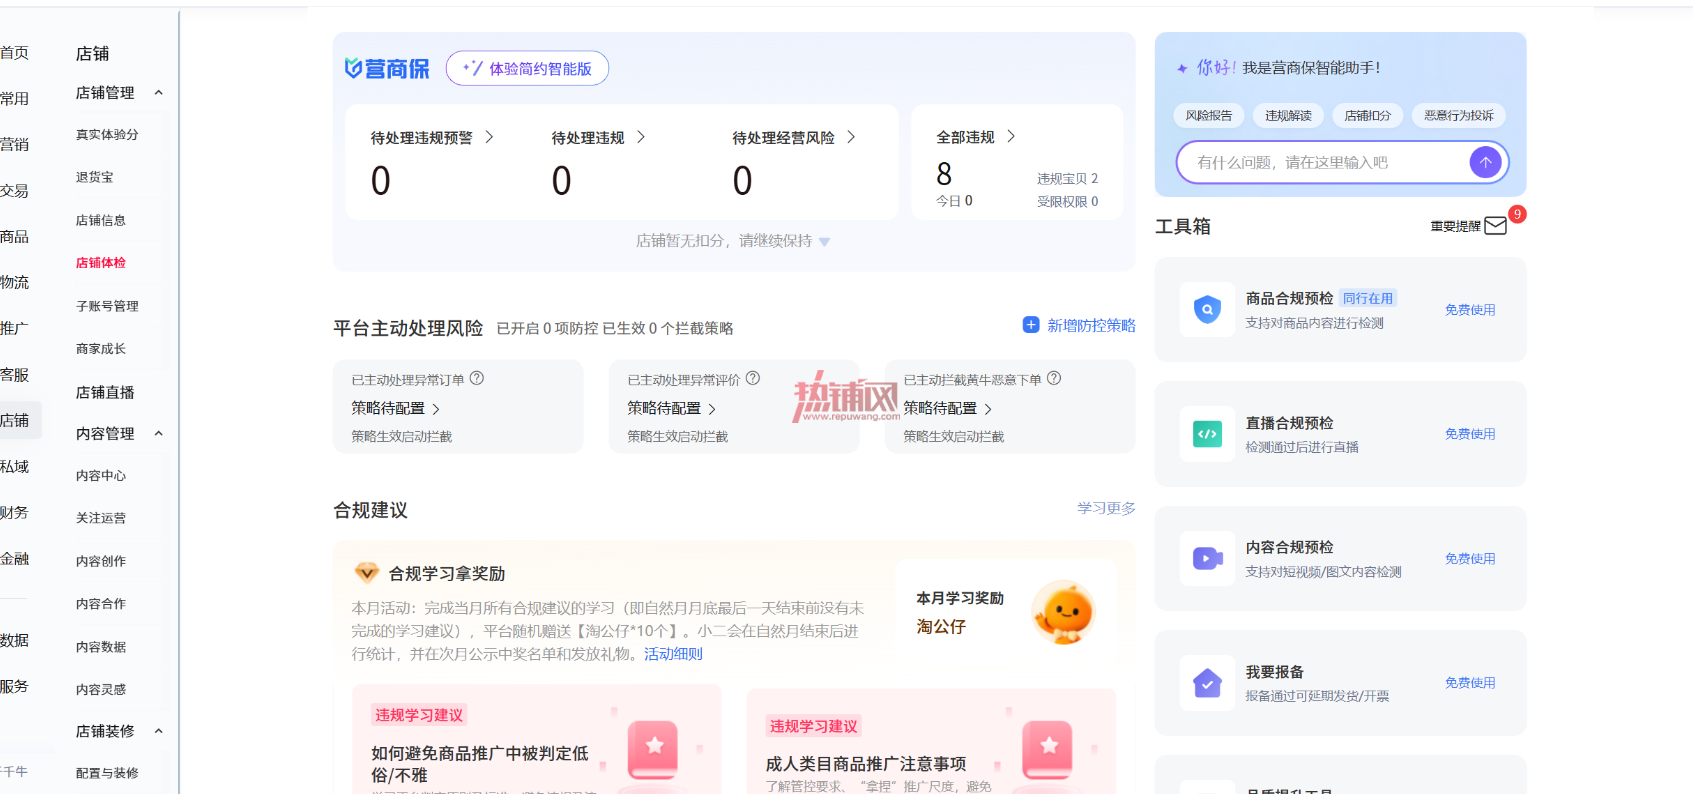Click help icon next to 已主动处理异常评价

753,378
